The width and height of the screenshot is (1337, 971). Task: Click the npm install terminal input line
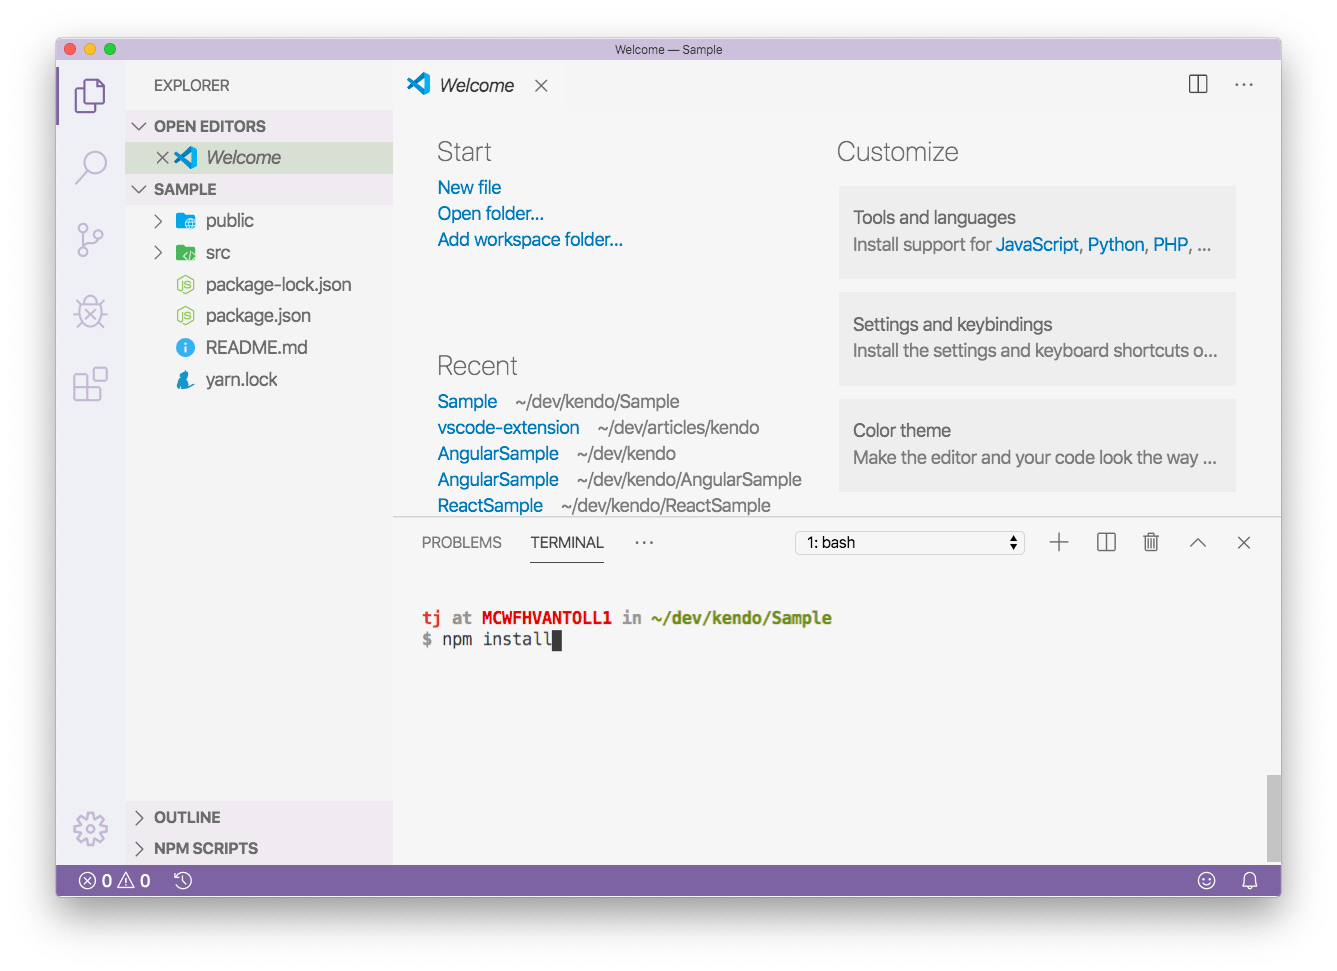click(x=492, y=640)
